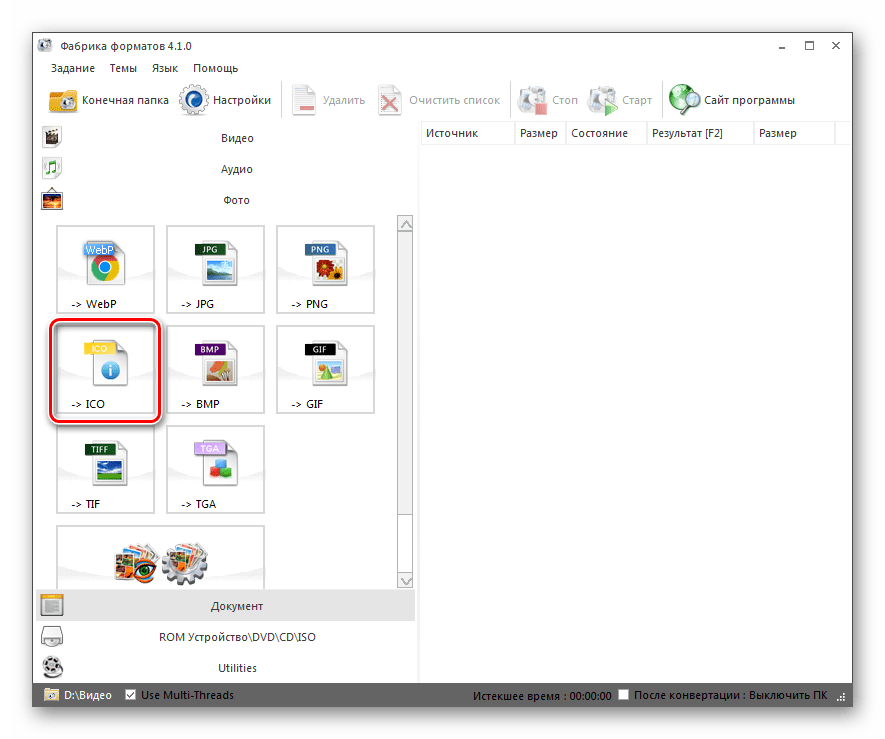
Task: Click the Конечная папка folder icon
Action: click(x=63, y=100)
